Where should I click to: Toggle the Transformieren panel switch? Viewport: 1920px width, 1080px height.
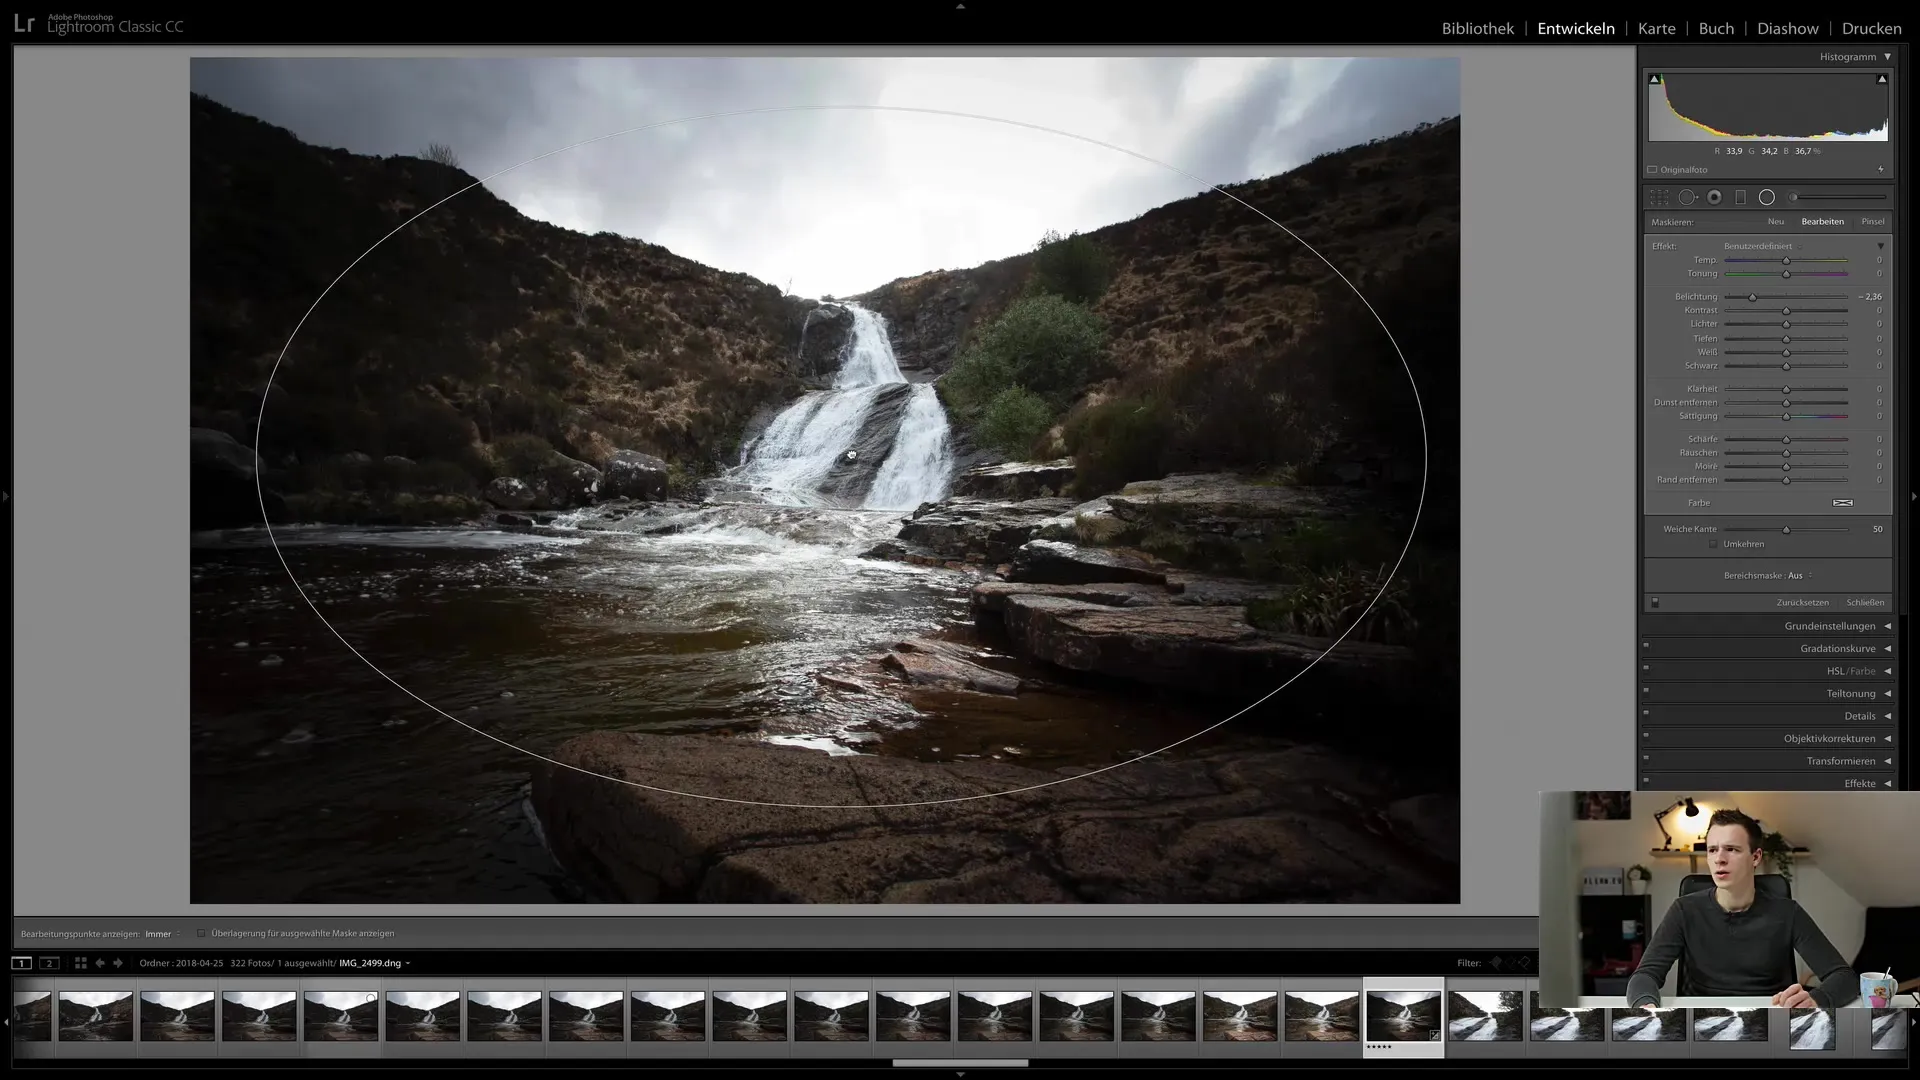pyautogui.click(x=1646, y=759)
